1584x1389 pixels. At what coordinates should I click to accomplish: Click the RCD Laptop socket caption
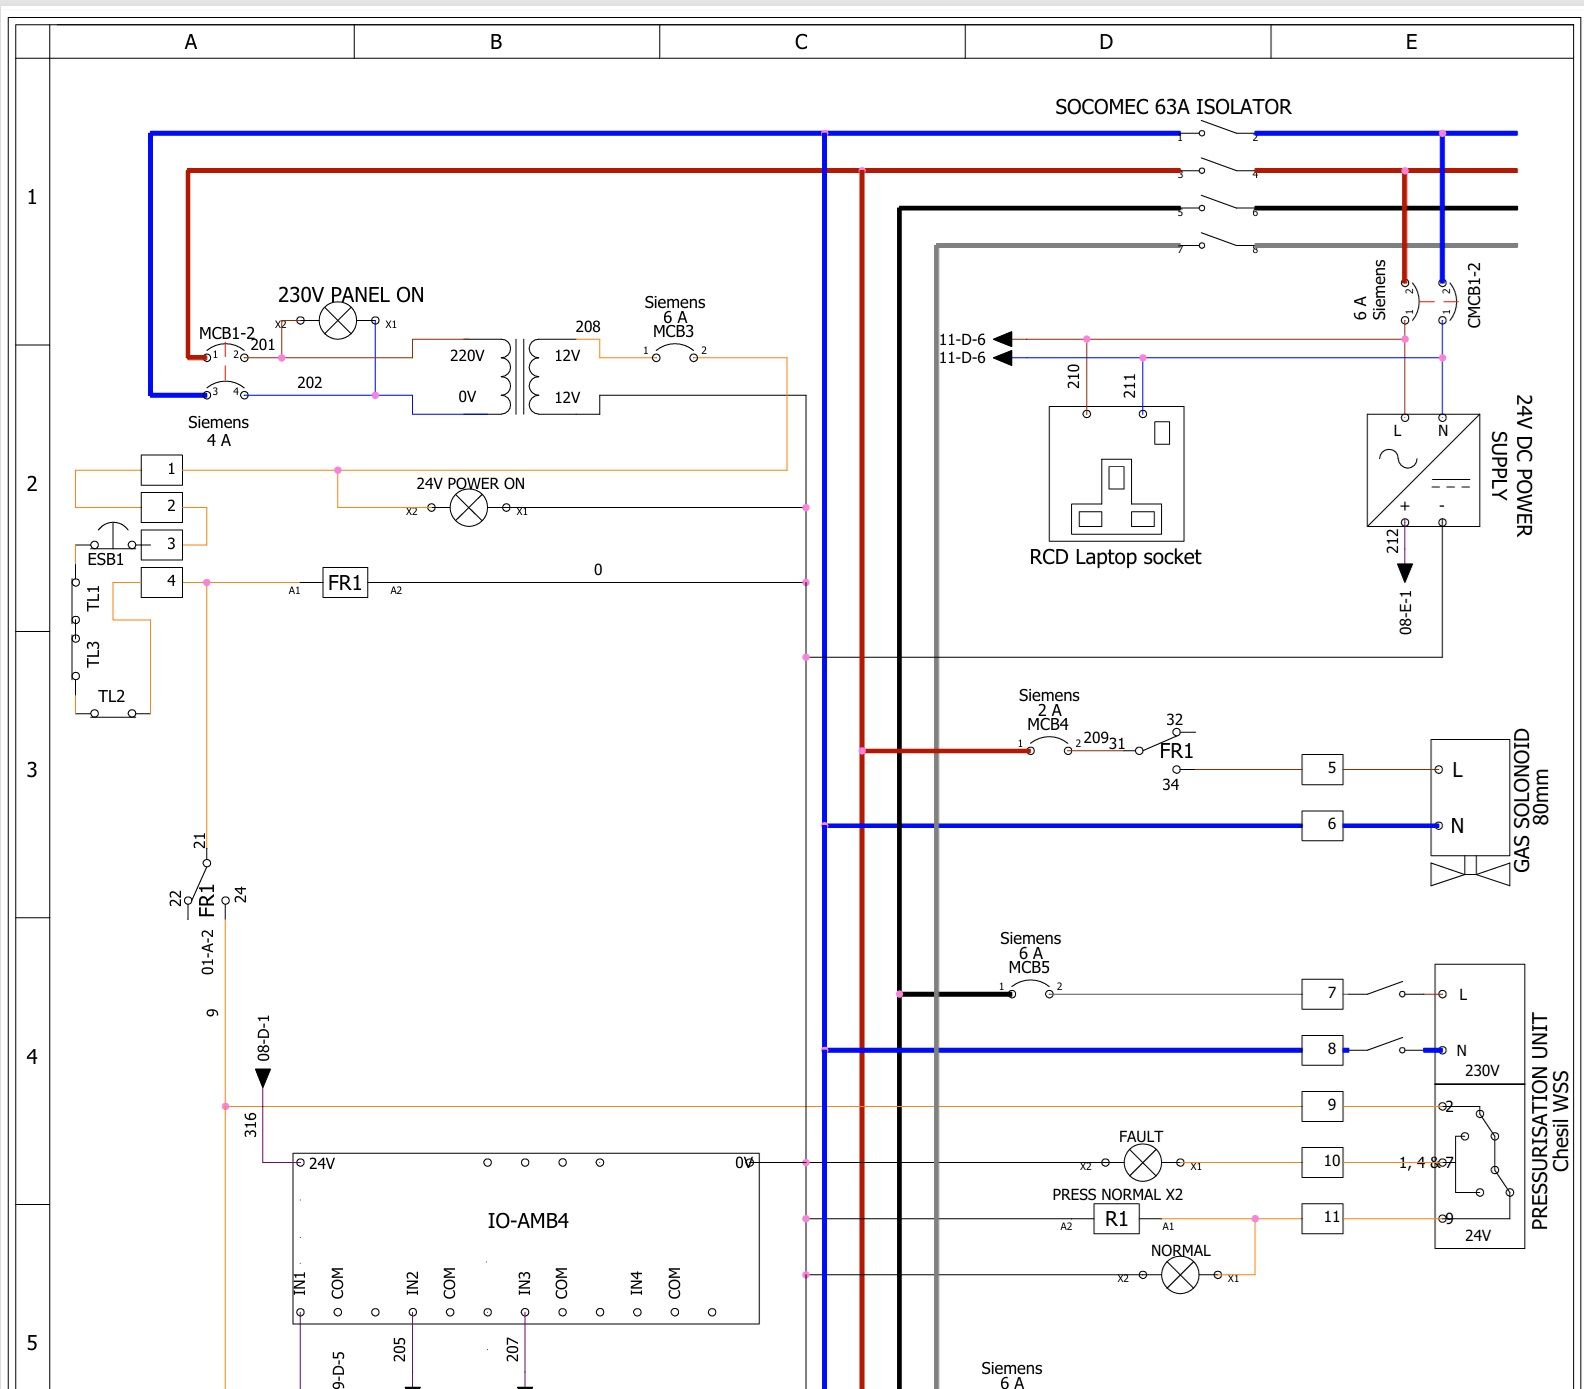click(1115, 557)
